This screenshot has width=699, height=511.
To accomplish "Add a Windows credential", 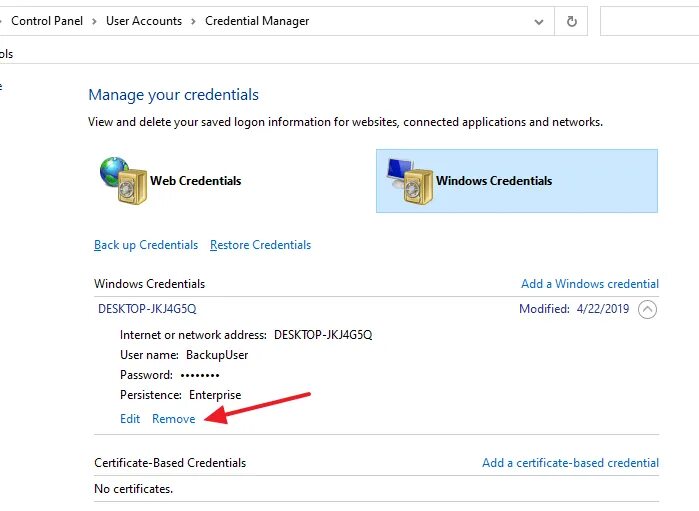I will [x=590, y=284].
